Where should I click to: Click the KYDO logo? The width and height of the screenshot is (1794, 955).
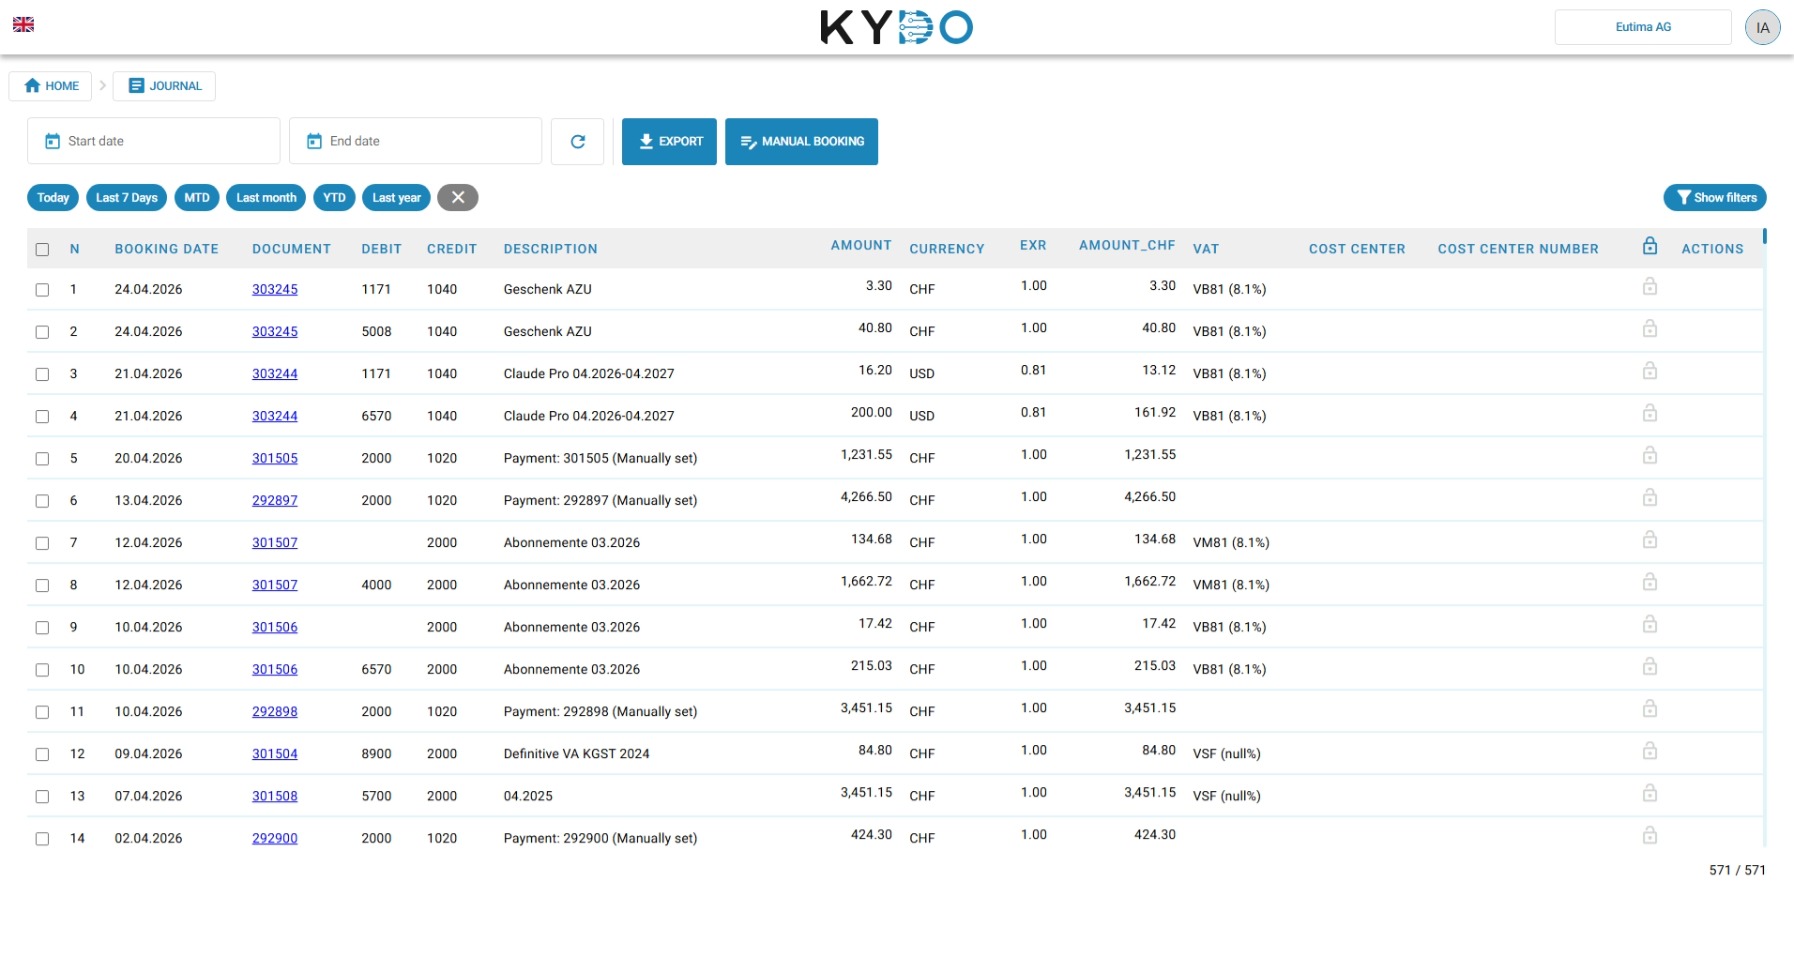click(896, 27)
